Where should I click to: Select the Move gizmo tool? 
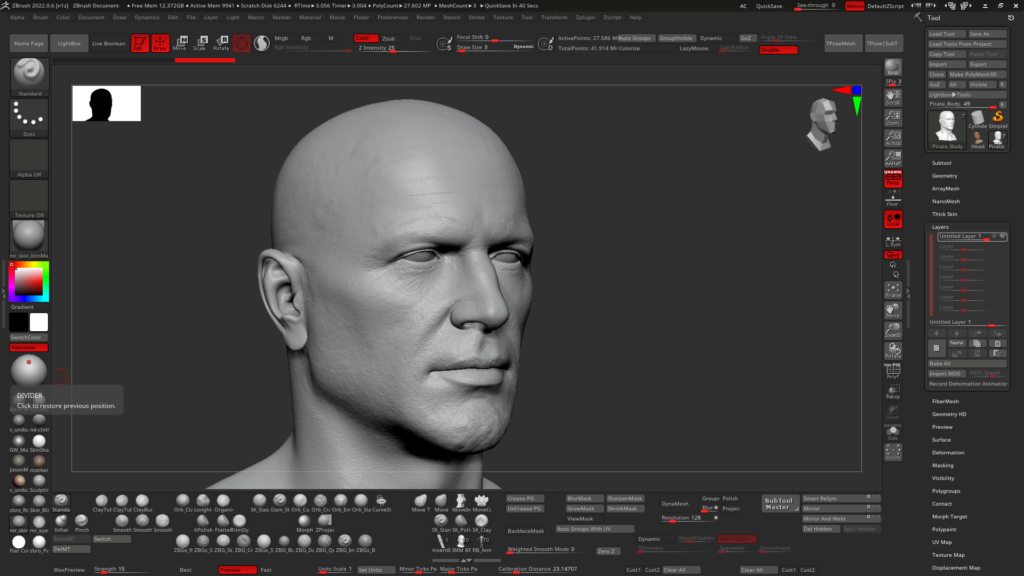coord(179,43)
